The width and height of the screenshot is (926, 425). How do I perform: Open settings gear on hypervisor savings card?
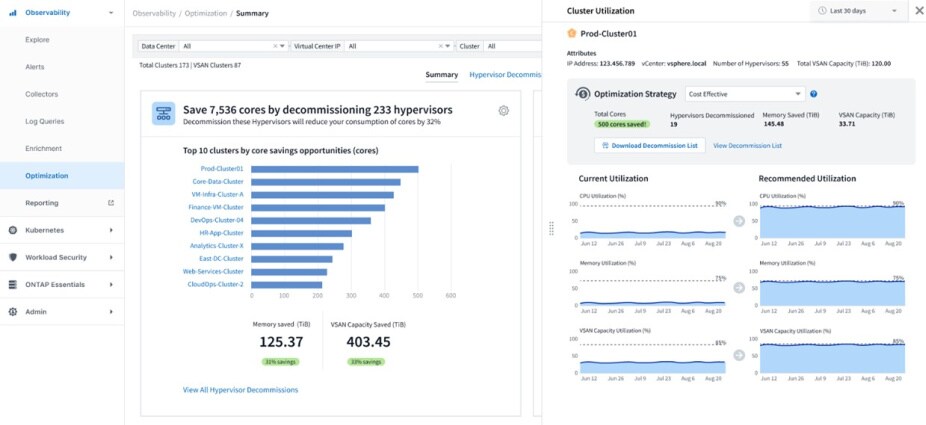504,111
